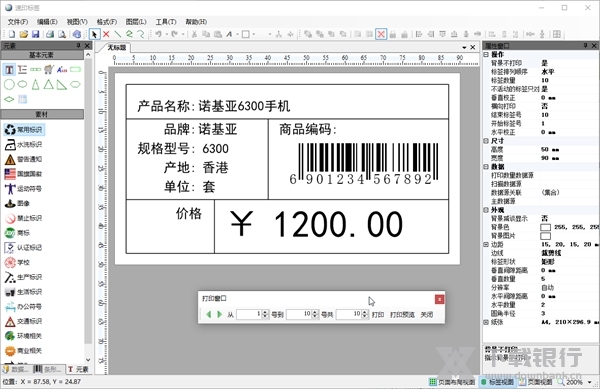Viewport: 600px width, 389px height.
Task: Open the 文件(F) menu
Action: point(18,22)
